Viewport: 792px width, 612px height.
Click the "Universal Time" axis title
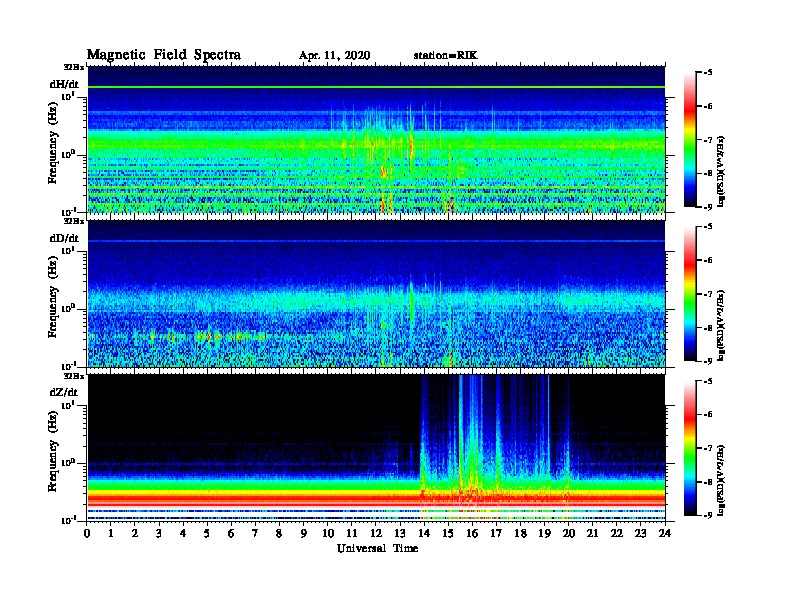(377, 548)
